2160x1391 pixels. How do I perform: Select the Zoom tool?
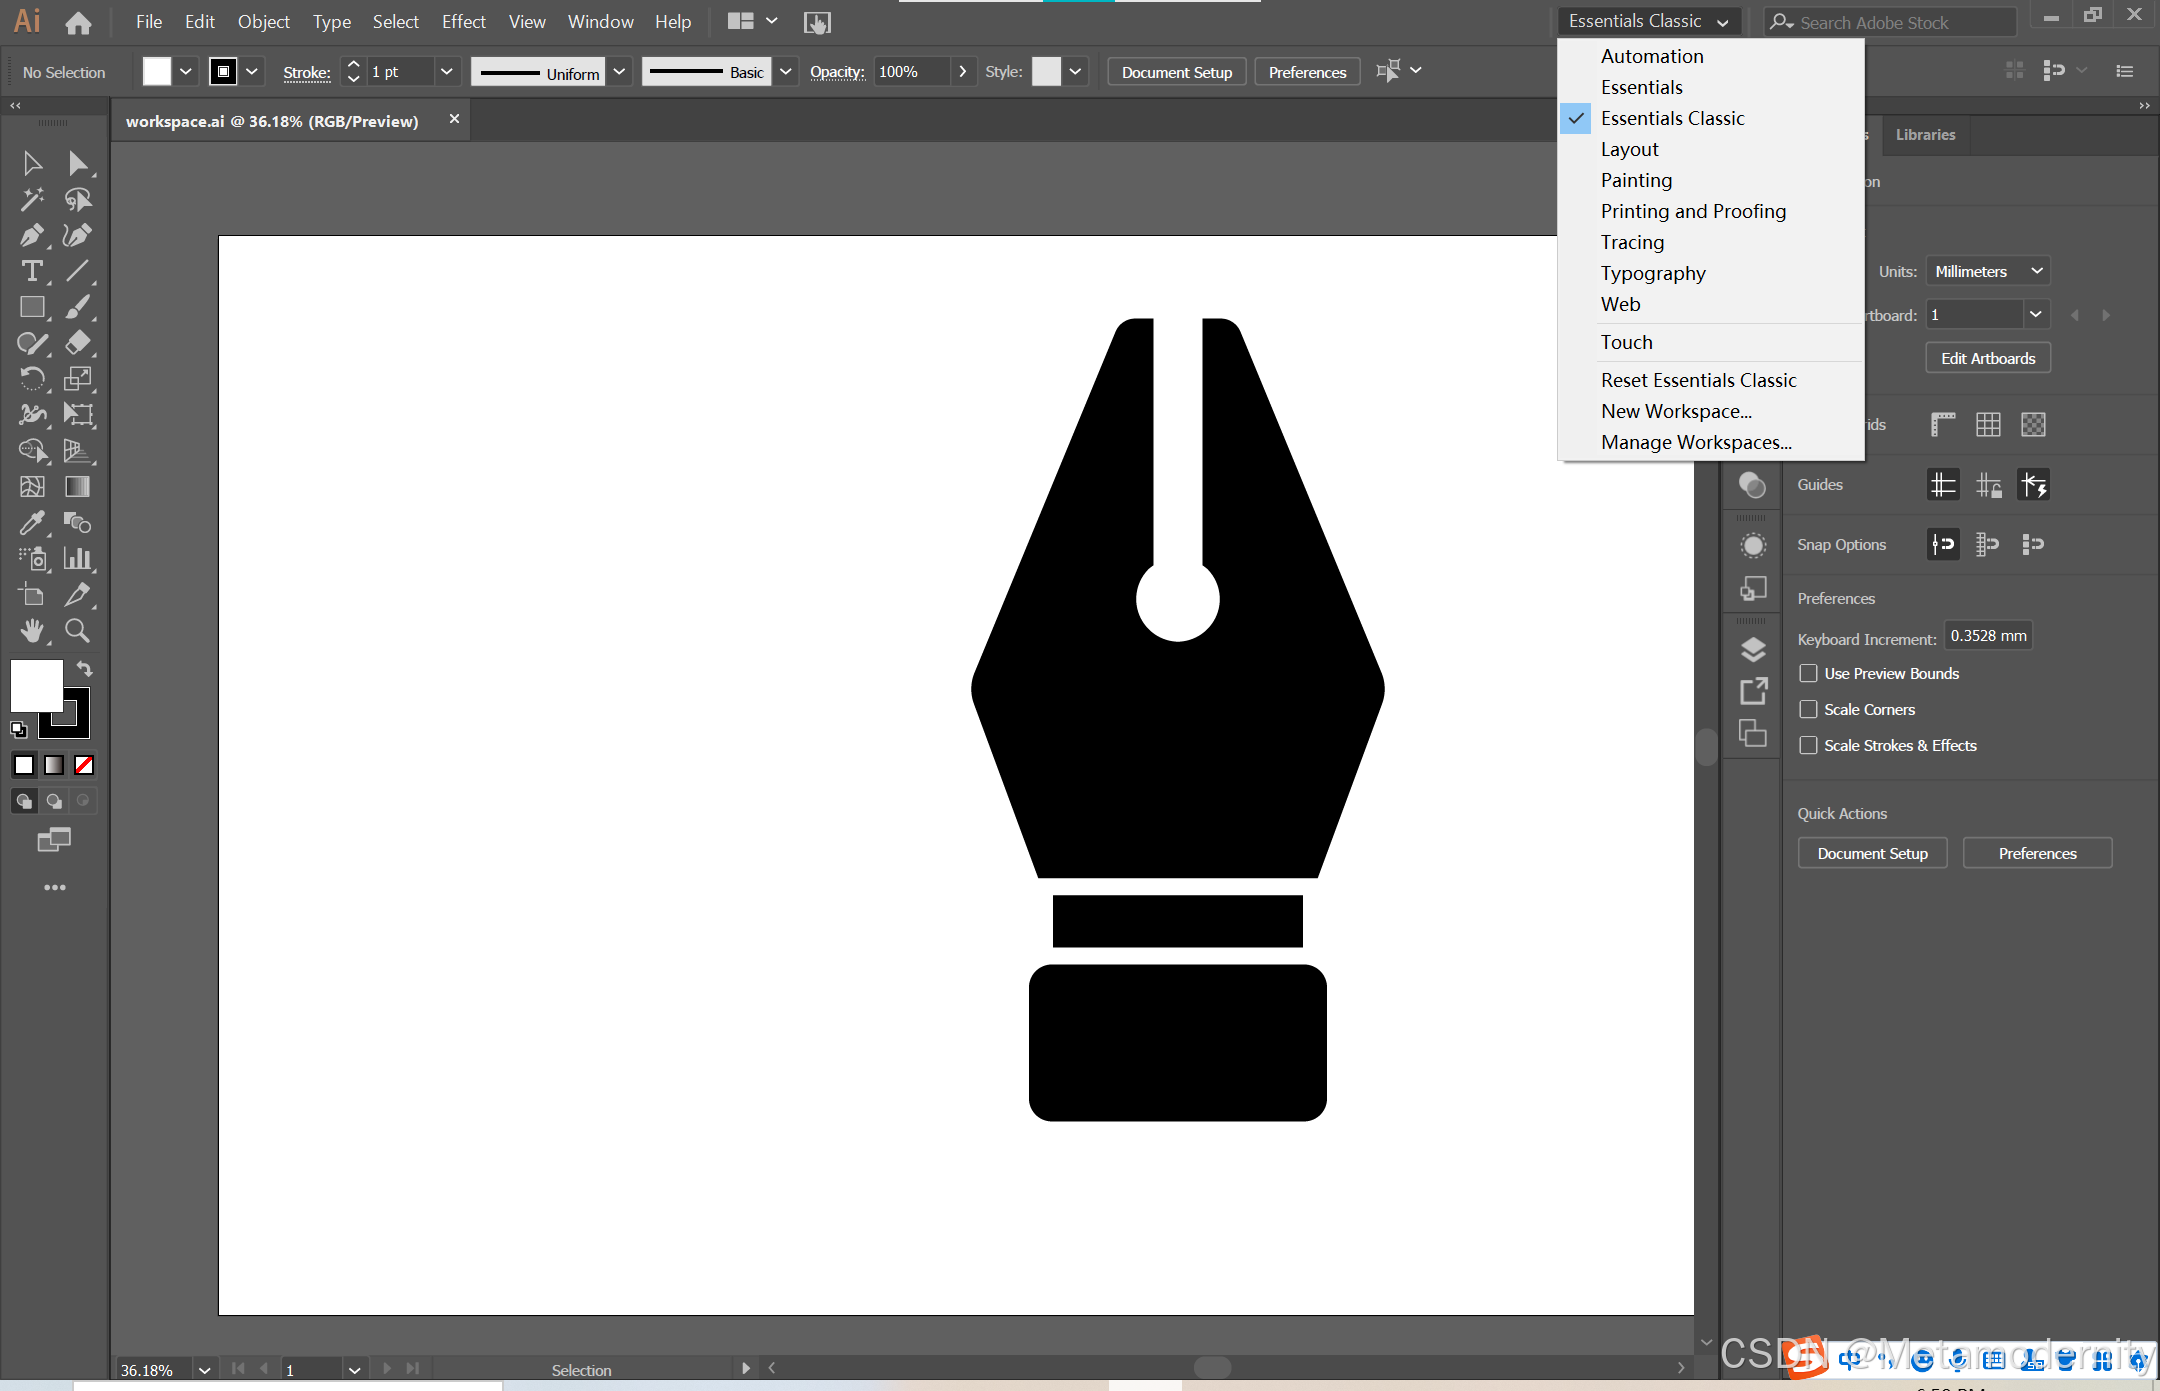tap(77, 630)
